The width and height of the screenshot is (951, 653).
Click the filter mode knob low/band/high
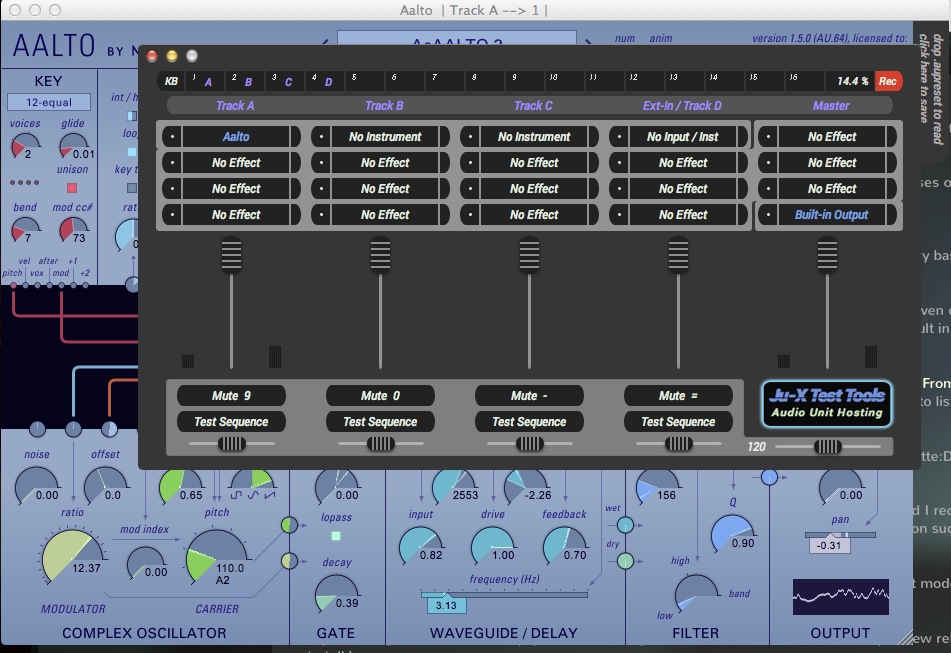pyautogui.click(x=696, y=592)
